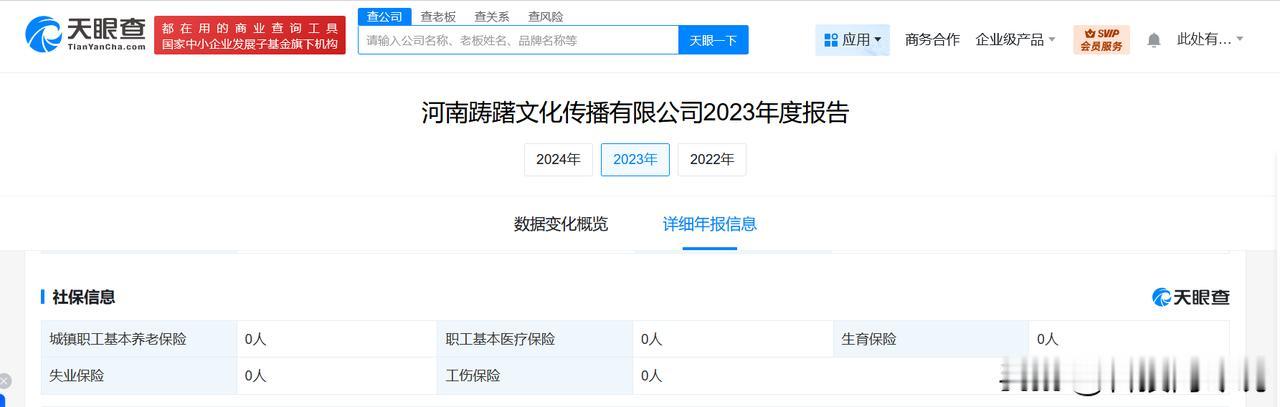1280x407 pixels.
Task: Open the user account dropdown 此处有…
Action: tap(1211, 40)
